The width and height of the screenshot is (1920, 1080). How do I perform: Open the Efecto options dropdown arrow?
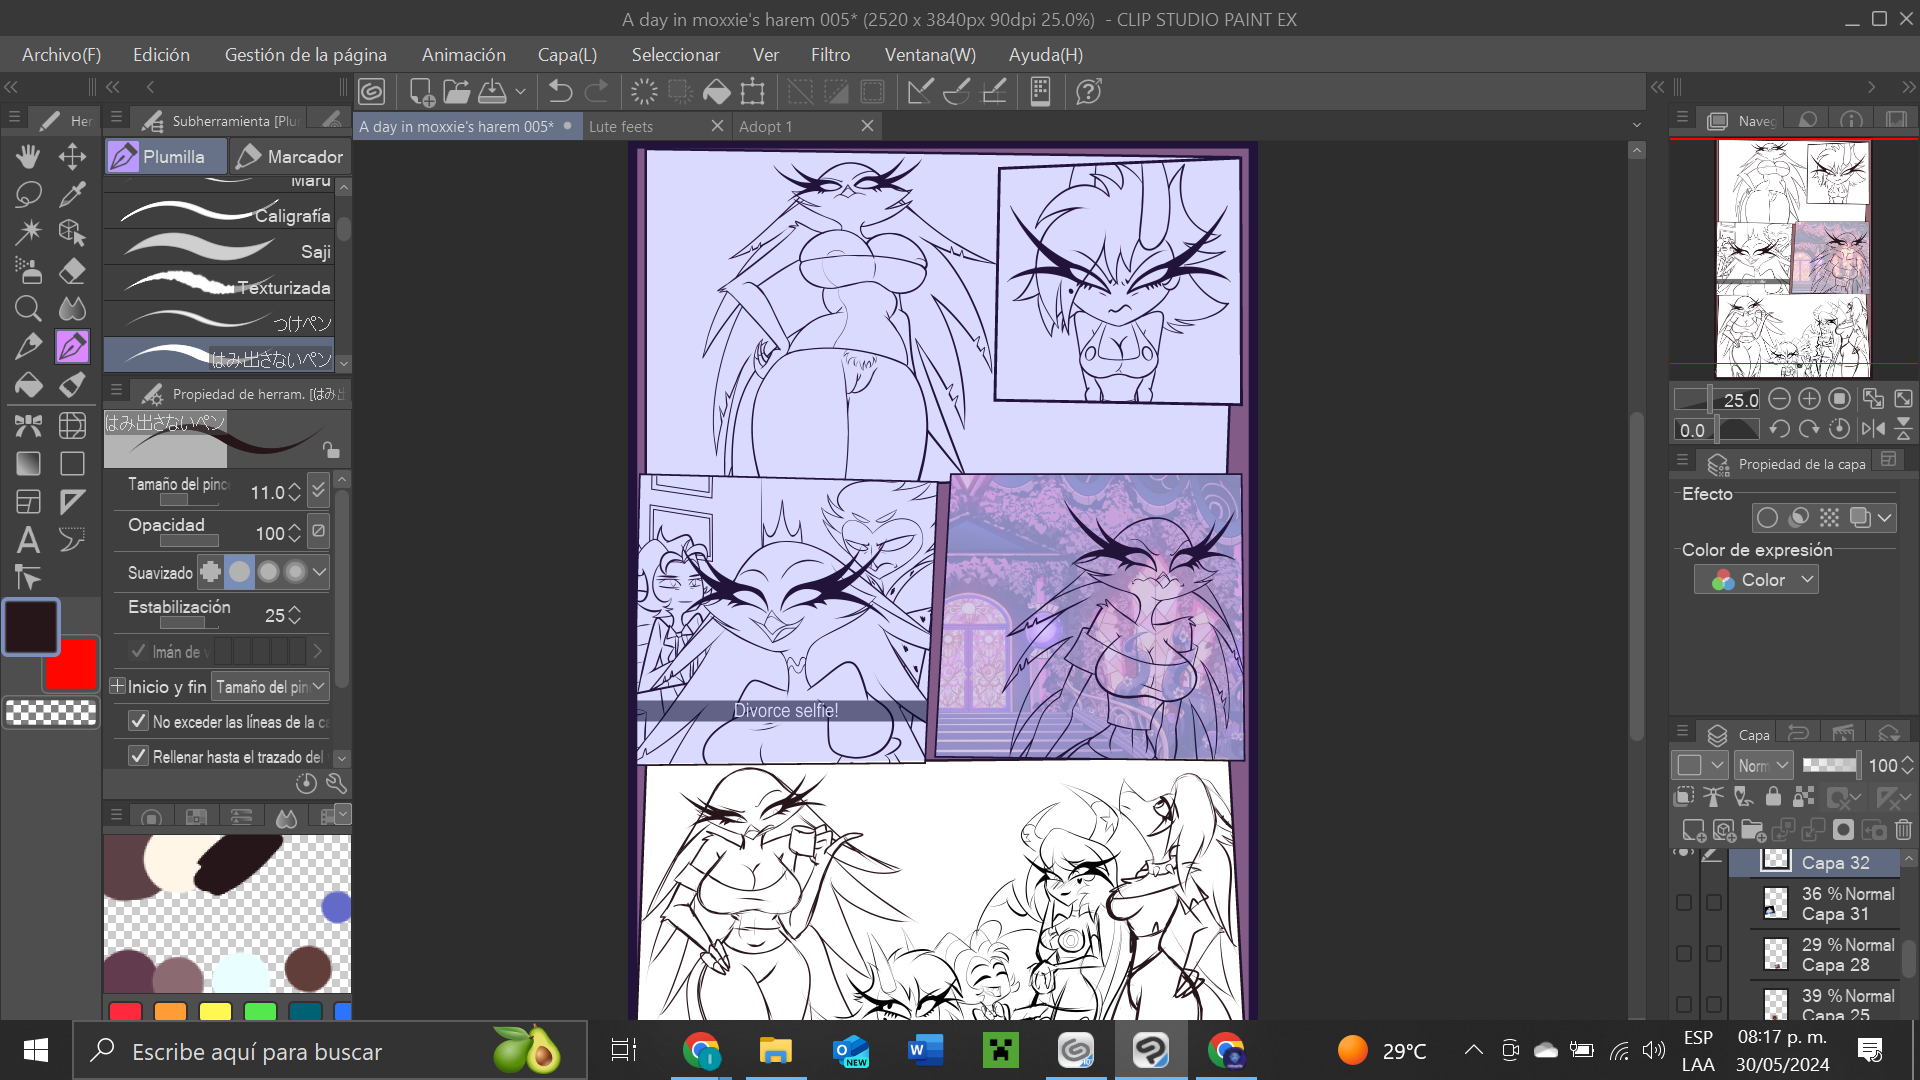[1885, 517]
